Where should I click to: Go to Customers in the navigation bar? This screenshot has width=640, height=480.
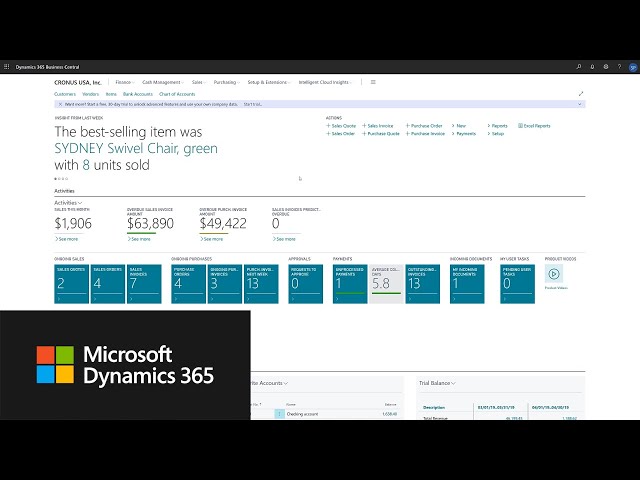click(x=64, y=93)
